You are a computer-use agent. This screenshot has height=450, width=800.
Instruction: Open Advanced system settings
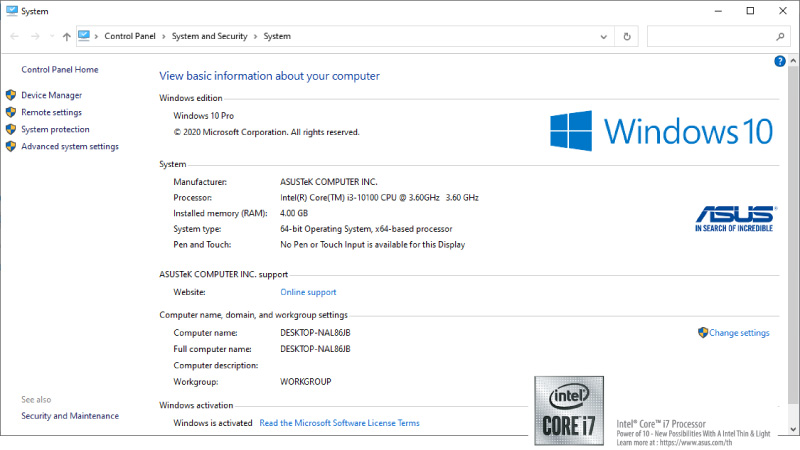click(69, 146)
